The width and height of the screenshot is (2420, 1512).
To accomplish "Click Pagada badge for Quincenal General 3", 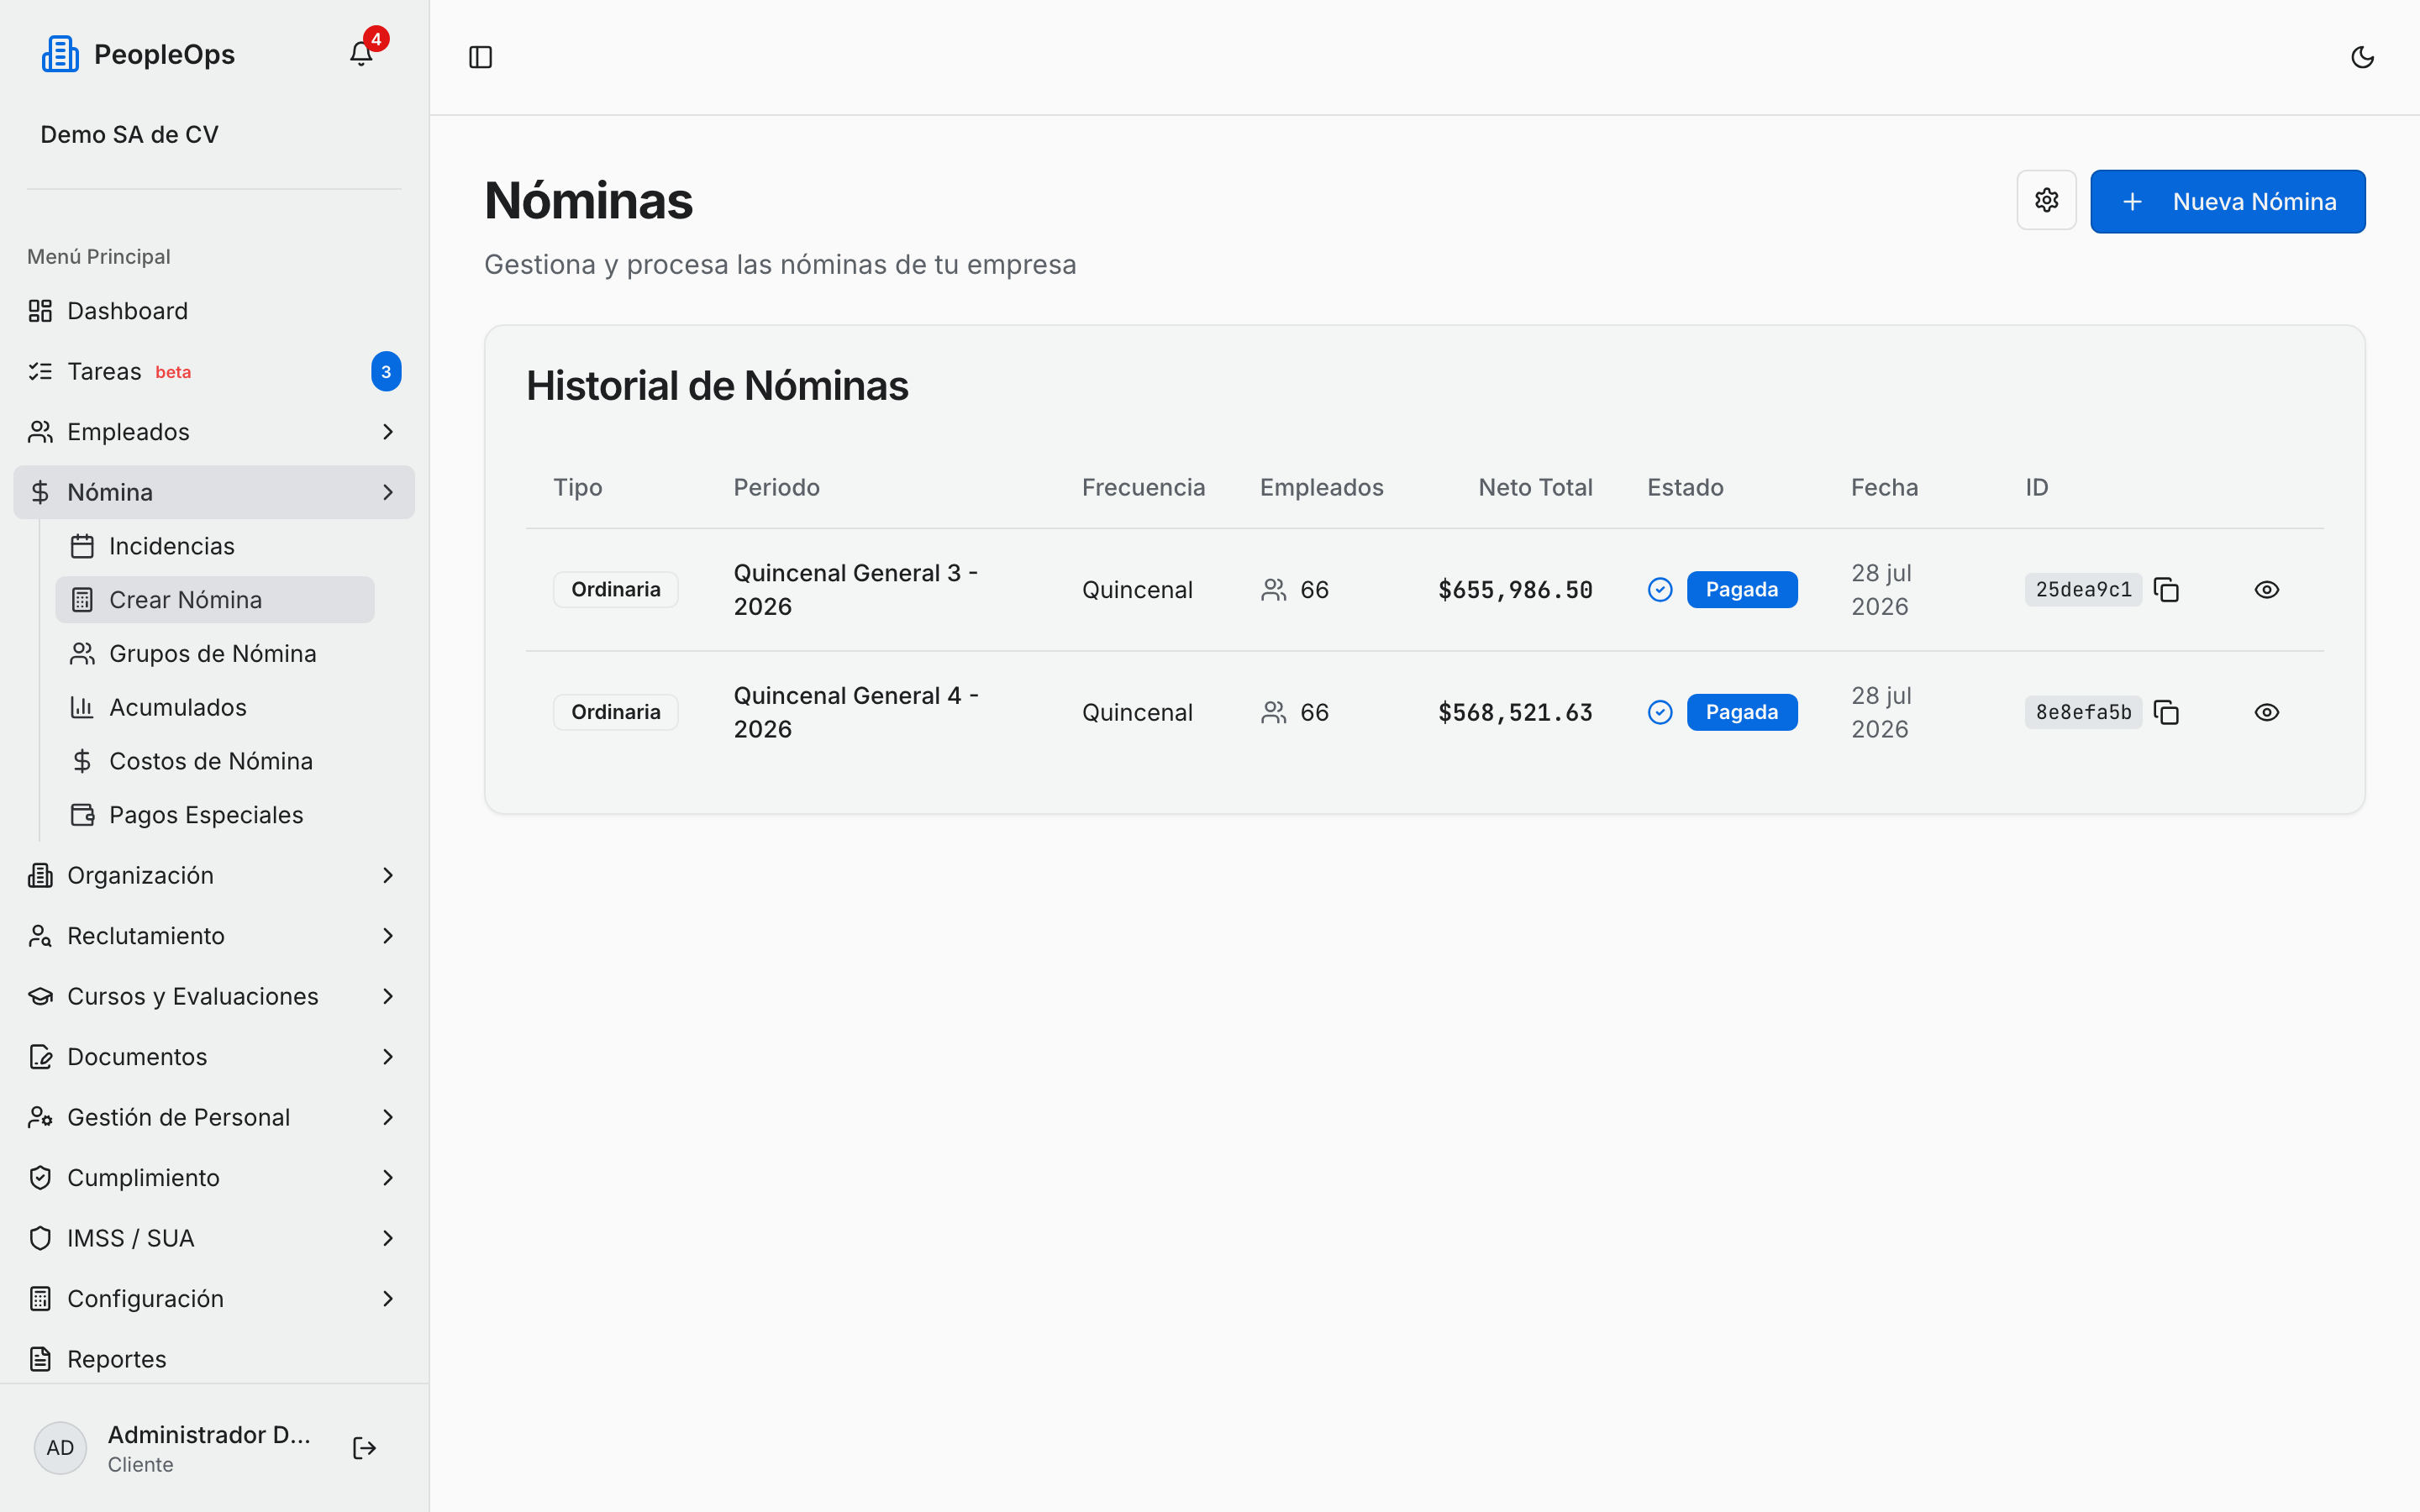I will point(1741,590).
